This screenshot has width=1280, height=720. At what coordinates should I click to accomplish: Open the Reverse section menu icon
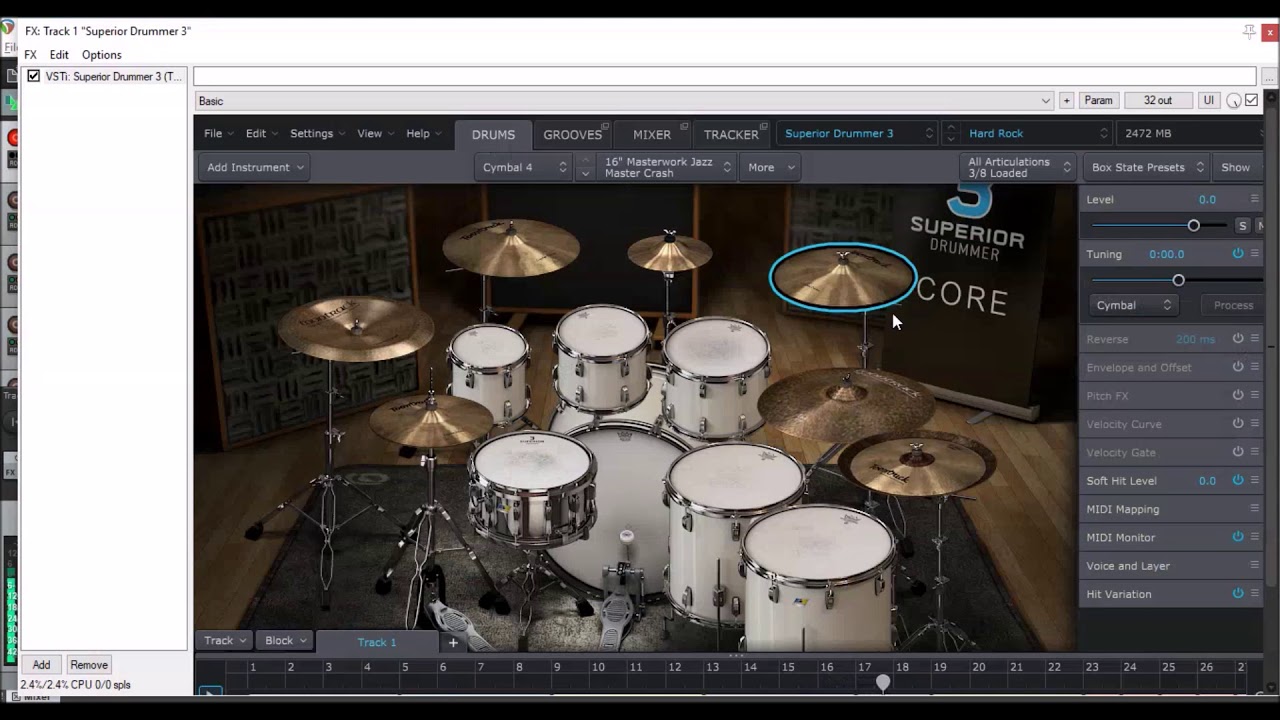click(x=1255, y=339)
